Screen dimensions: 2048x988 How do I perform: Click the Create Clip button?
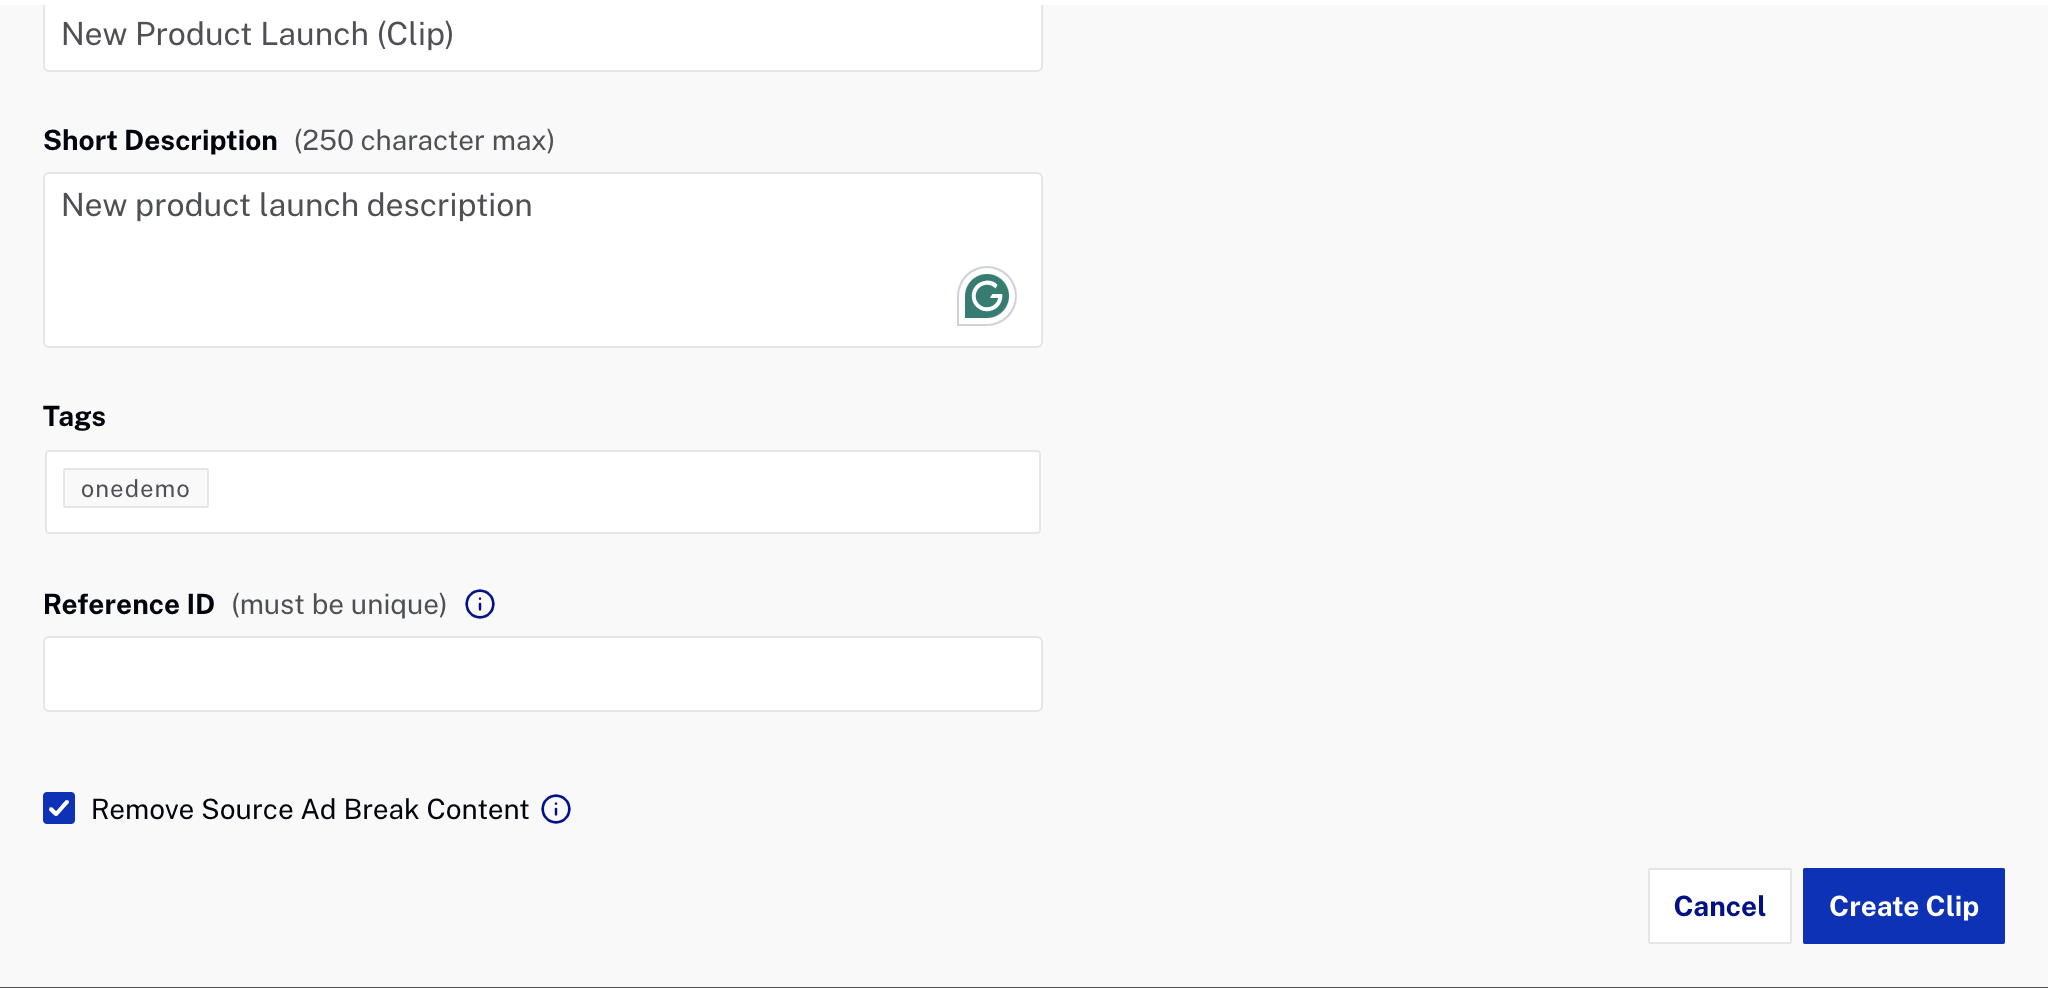point(1903,906)
